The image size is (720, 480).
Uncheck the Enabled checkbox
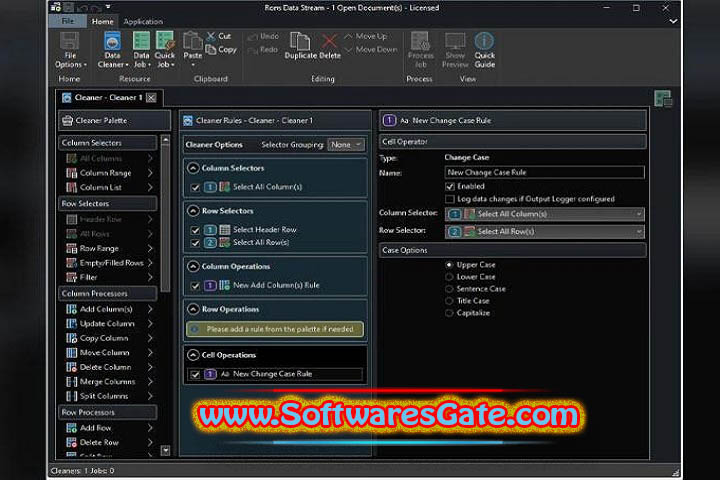(450, 186)
